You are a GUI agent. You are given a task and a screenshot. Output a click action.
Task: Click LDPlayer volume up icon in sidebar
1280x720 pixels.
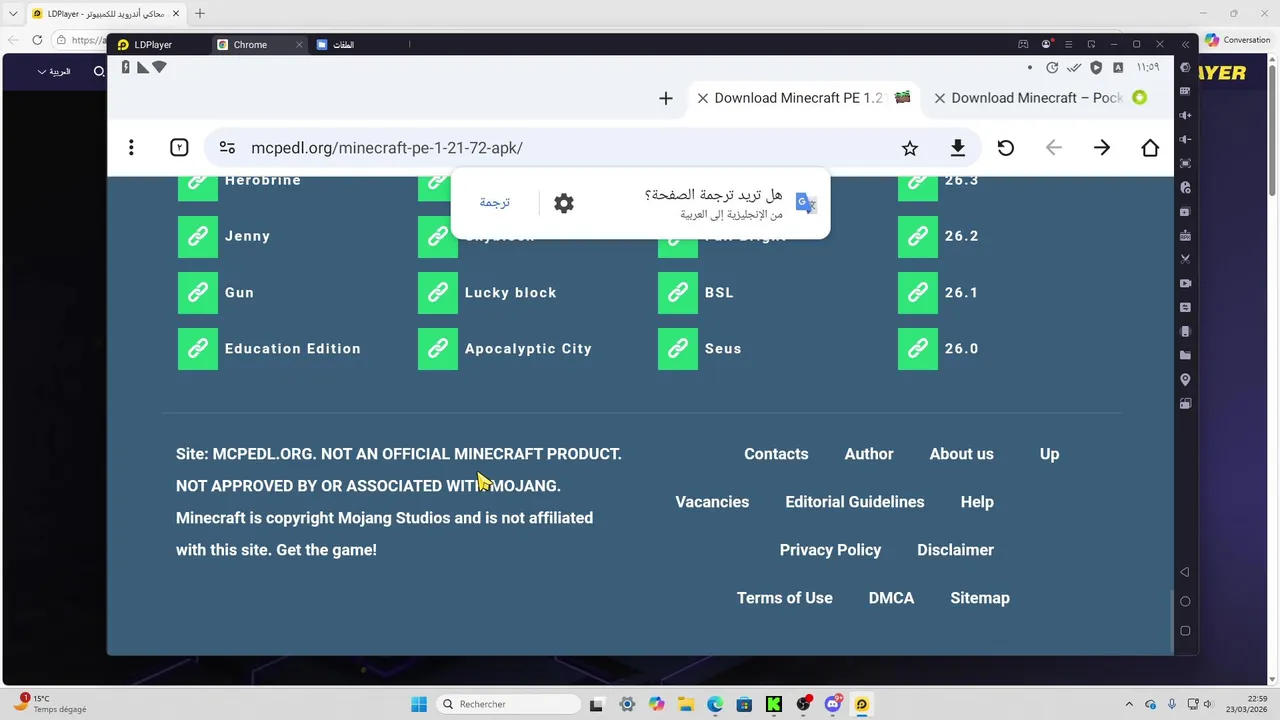coord(1185,115)
